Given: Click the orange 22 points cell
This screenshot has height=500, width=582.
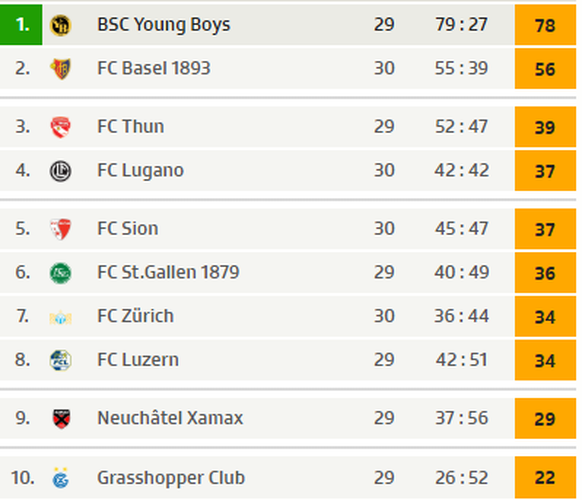Looking at the screenshot, I should click(x=545, y=477).
